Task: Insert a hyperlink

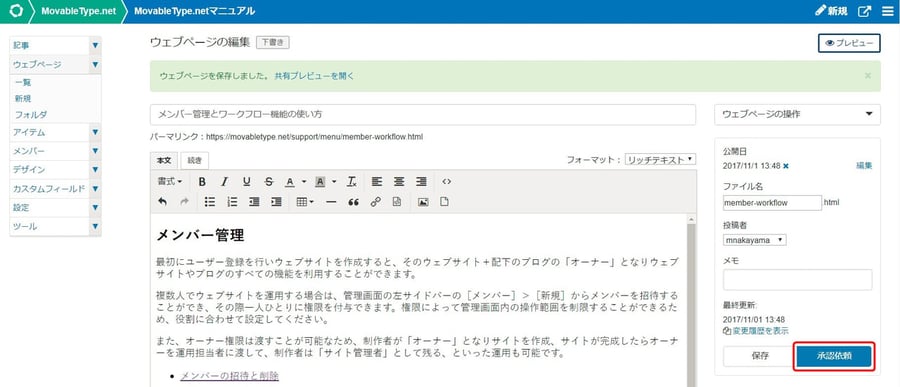Action: [375, 202]
